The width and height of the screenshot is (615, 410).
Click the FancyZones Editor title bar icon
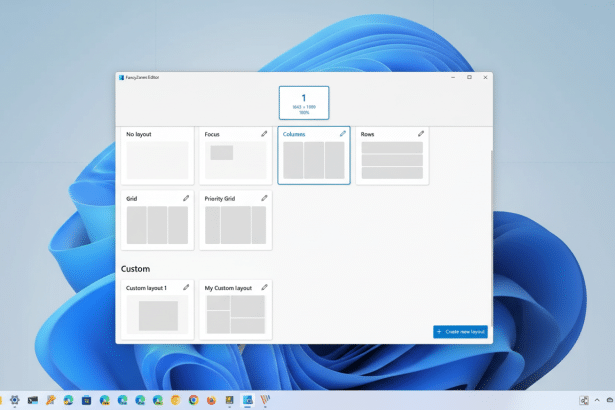coord(122,78)
